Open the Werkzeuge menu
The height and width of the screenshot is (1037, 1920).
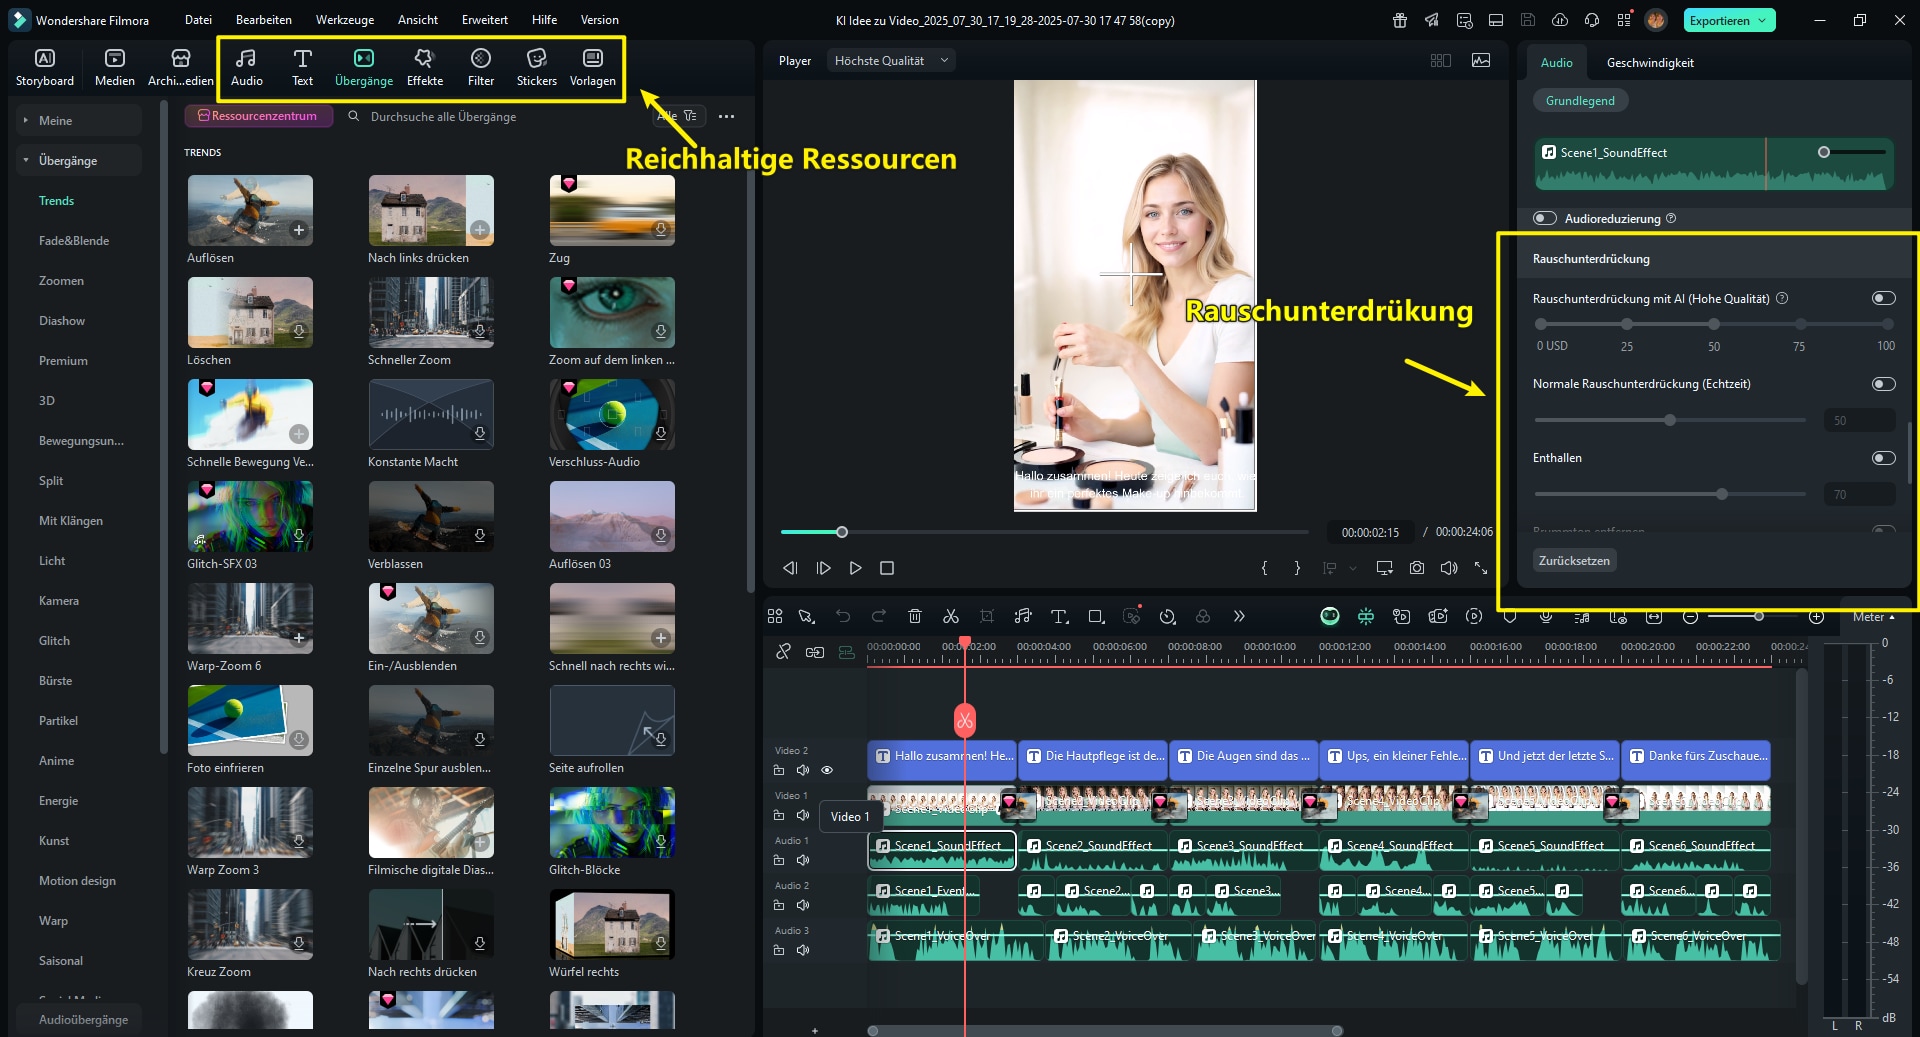(344, 20)
